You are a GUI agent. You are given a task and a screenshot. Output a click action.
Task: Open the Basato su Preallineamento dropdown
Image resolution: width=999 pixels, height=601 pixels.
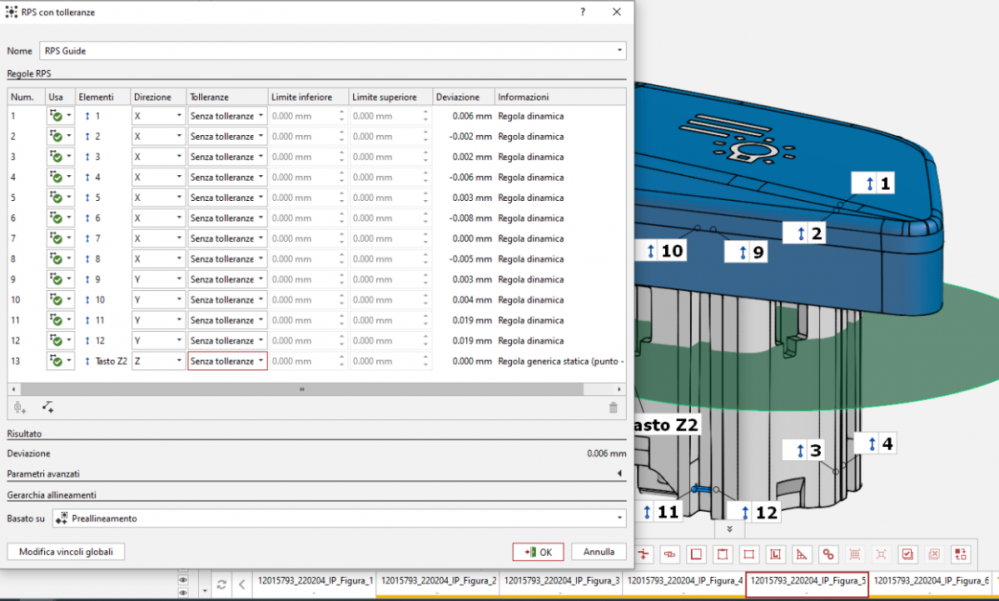pos(338,518)
